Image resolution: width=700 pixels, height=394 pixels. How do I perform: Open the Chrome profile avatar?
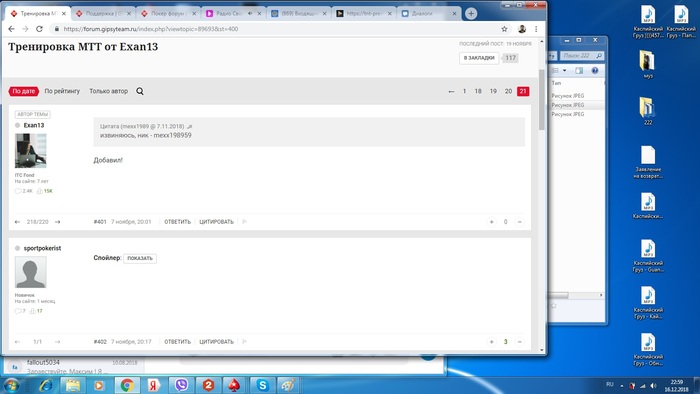(x=522, y=29)
